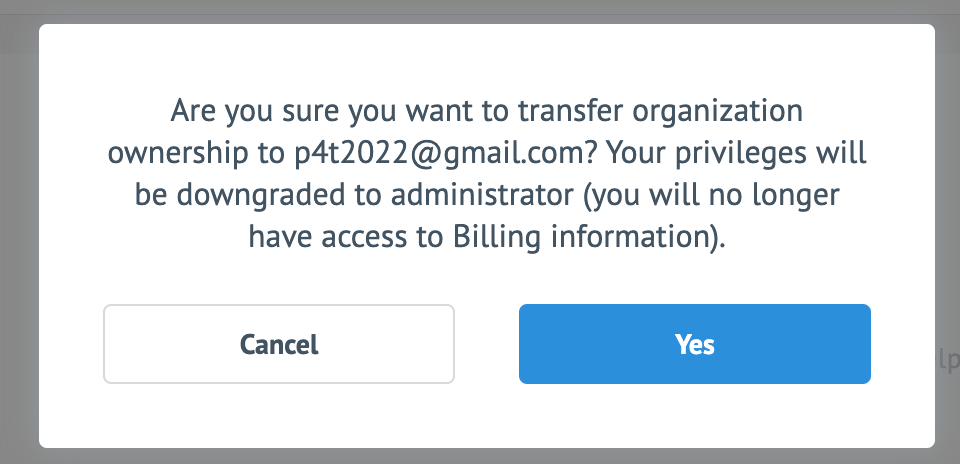
Task: Select the word "administrator" in the warning
Action: [482, 195]
